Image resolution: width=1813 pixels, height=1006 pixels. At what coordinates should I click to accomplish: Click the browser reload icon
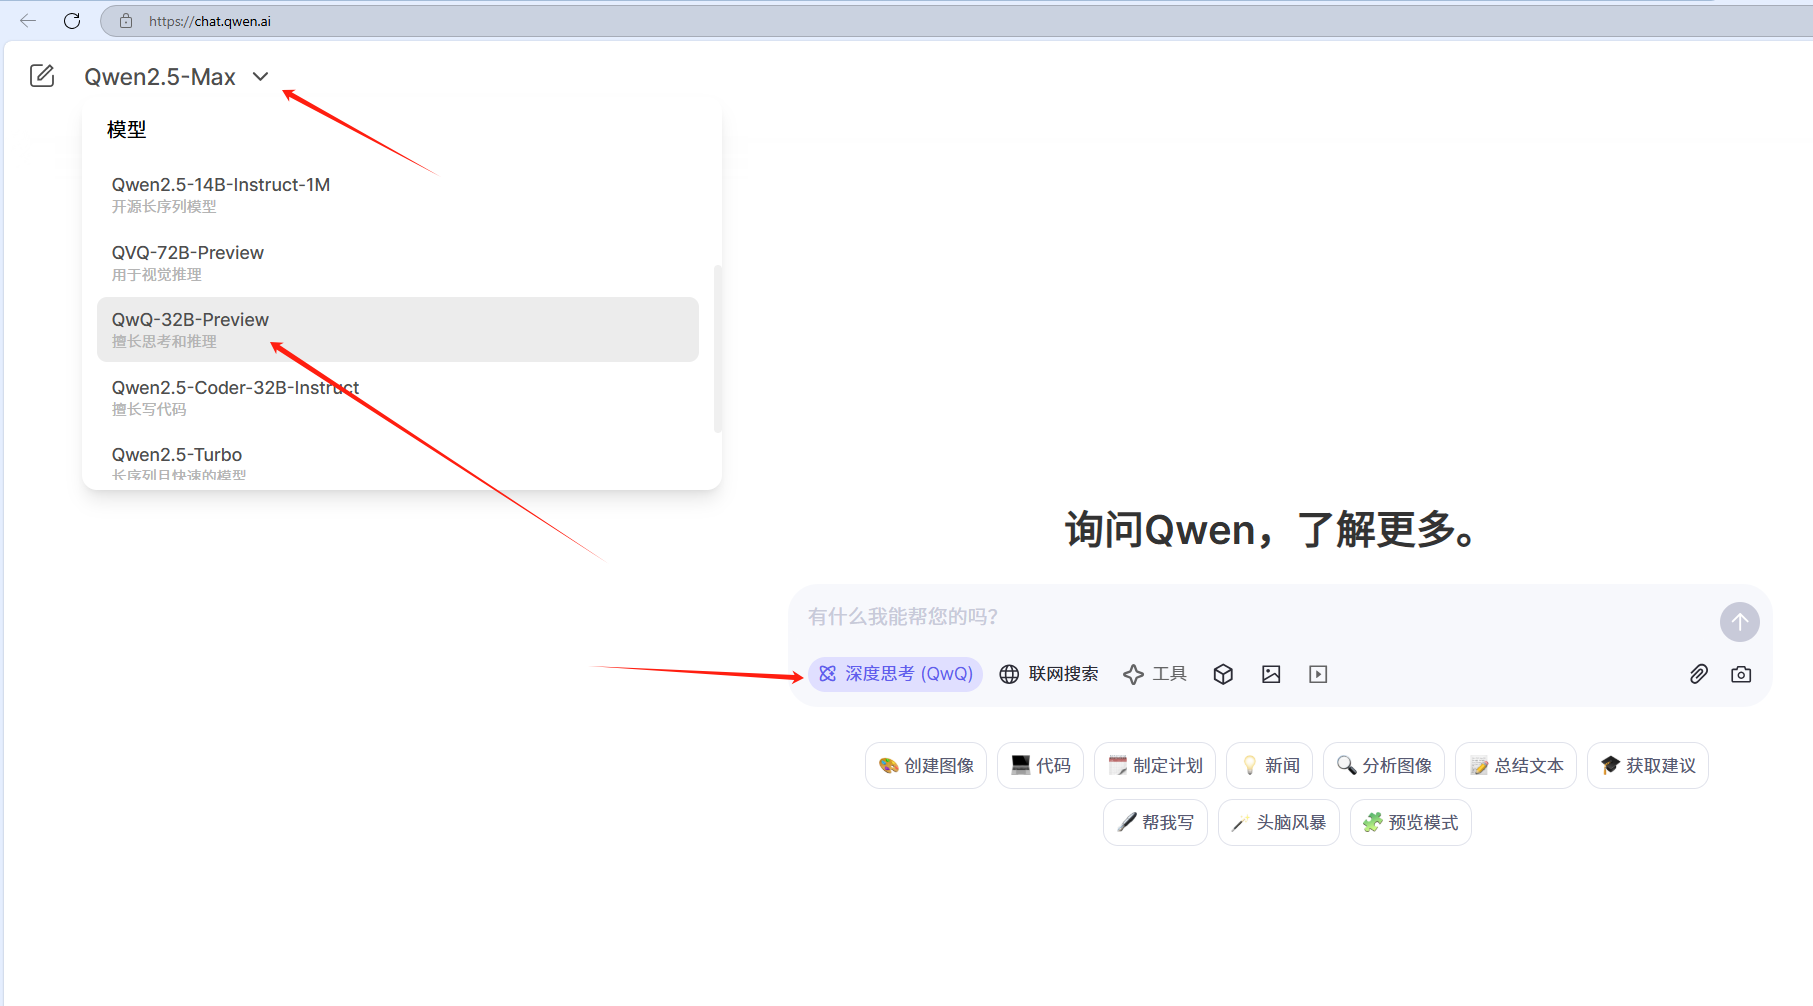(x=72, y=21)
